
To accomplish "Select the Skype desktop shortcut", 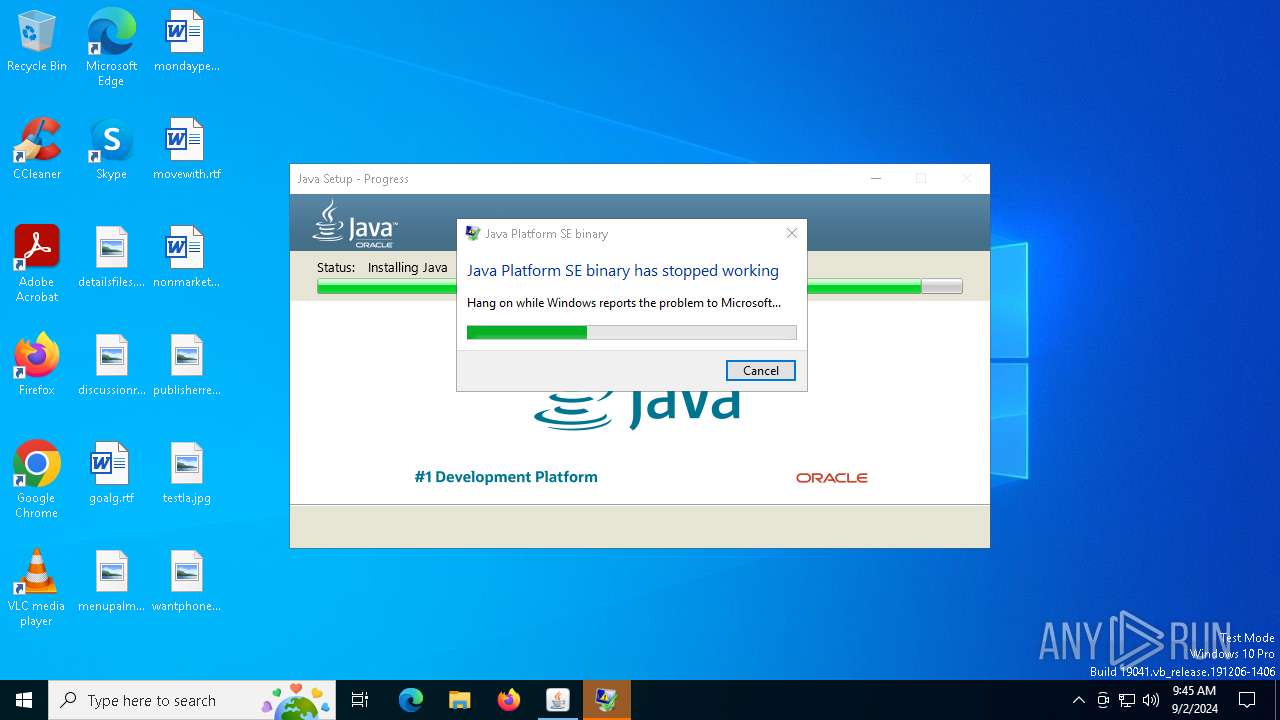I will [x=111, y=150].
